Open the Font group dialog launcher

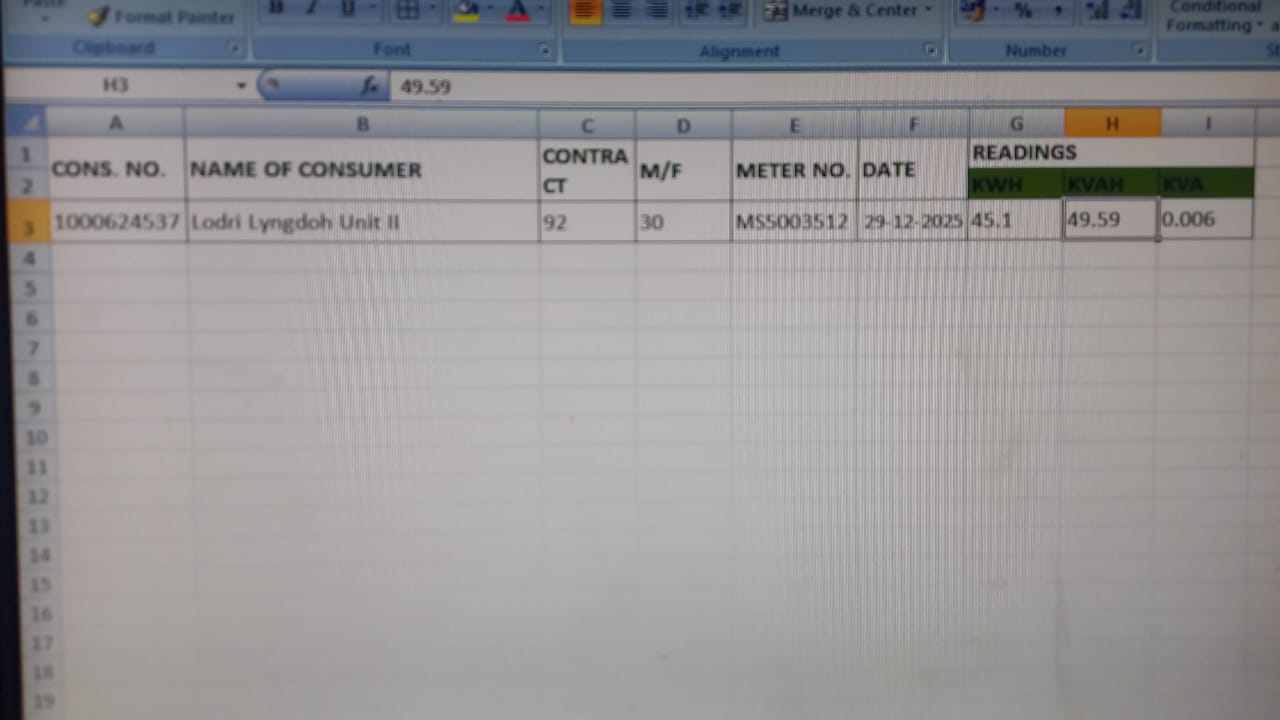(545, 50)
